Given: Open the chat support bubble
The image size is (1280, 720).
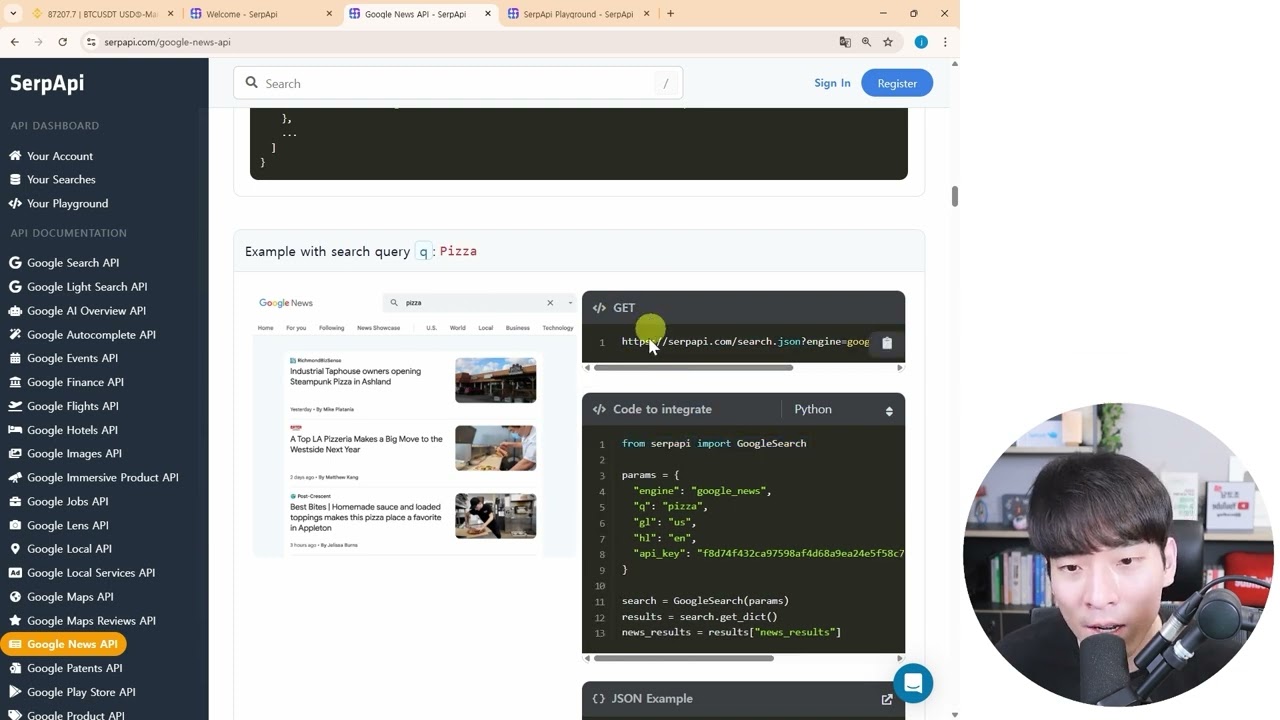Looking at the screenshot, I should click(913, 683).
